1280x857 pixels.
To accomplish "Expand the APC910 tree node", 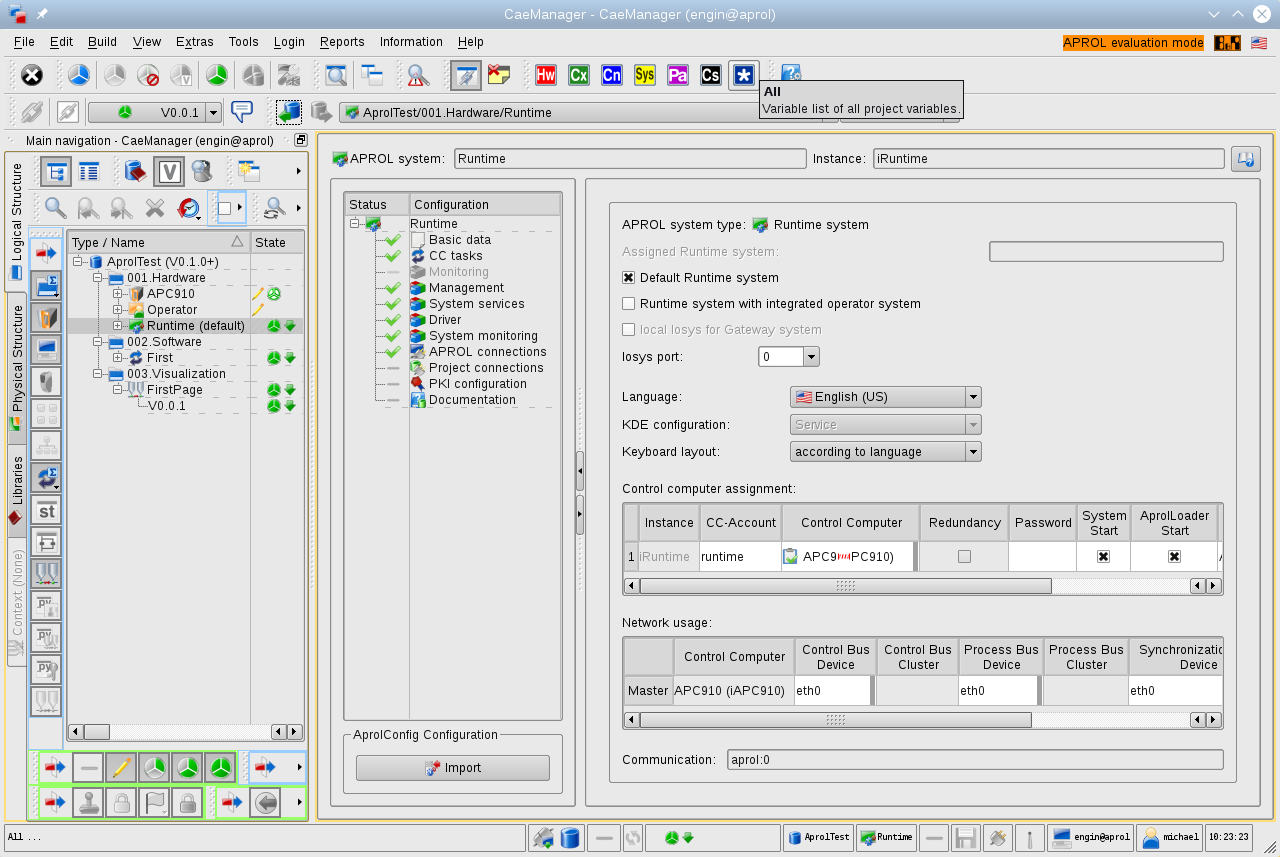I will click(118, 294).
